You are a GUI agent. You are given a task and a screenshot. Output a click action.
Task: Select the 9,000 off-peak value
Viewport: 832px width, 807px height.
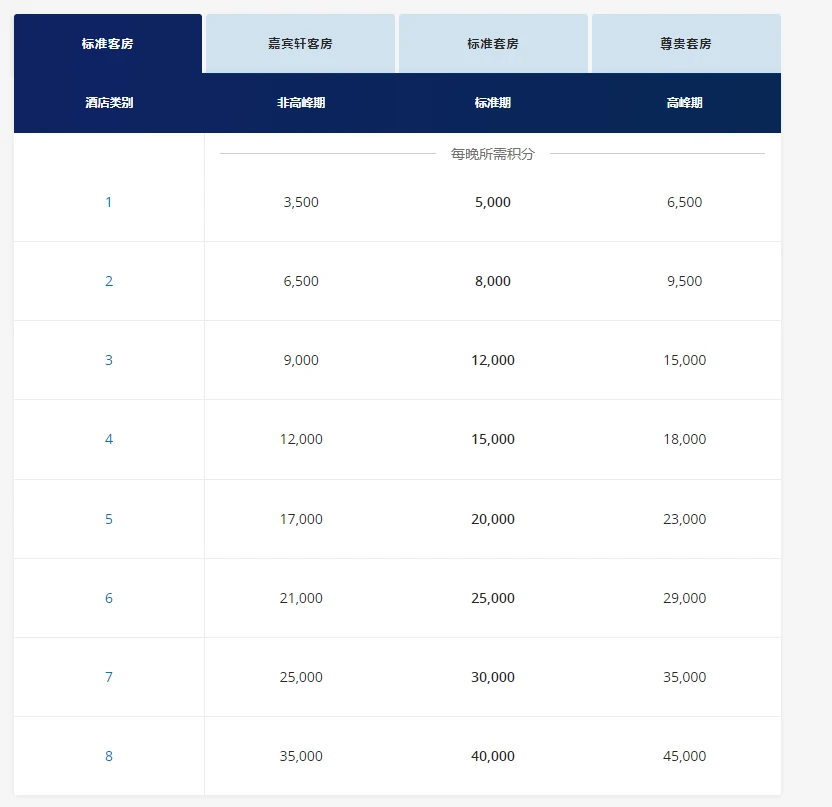[x=301, y=360]
